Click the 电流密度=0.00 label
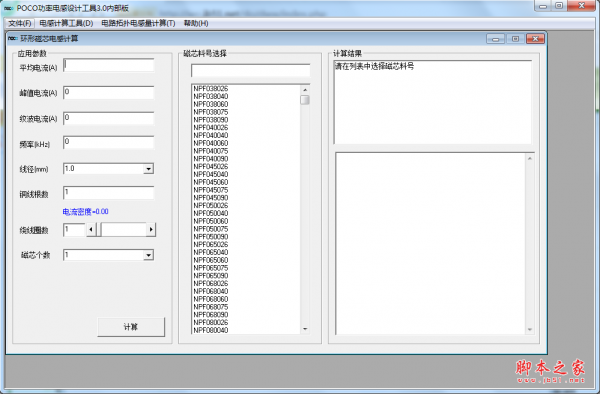The width and height of the screenshot is (600, 394). click(x=85, y=212)
